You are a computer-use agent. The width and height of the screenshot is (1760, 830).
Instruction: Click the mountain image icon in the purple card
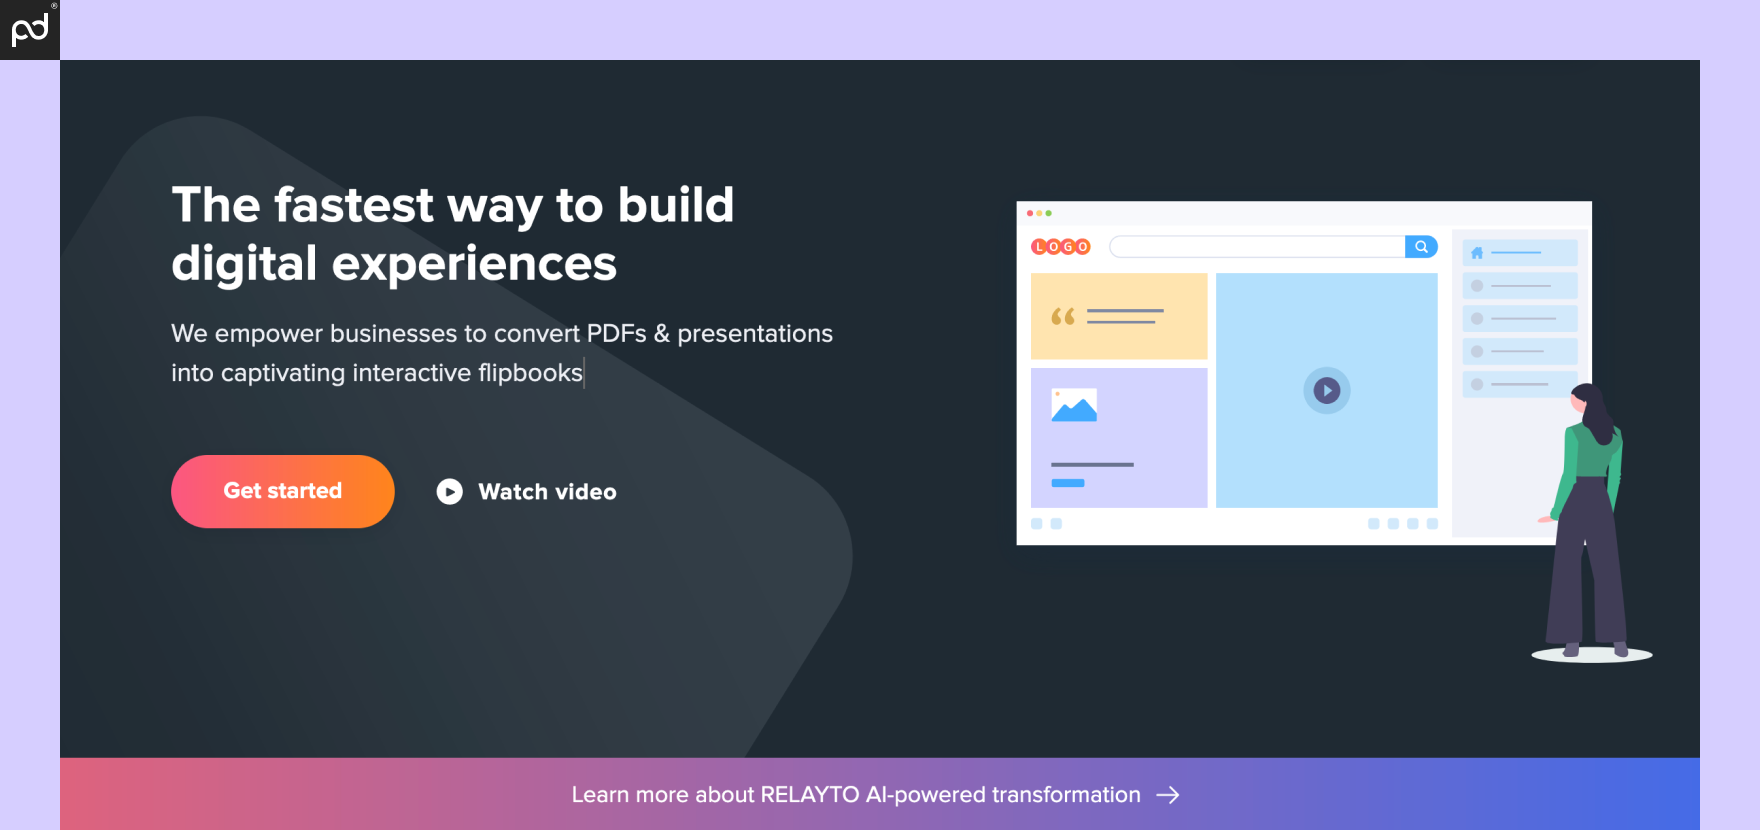point(1074,405)
